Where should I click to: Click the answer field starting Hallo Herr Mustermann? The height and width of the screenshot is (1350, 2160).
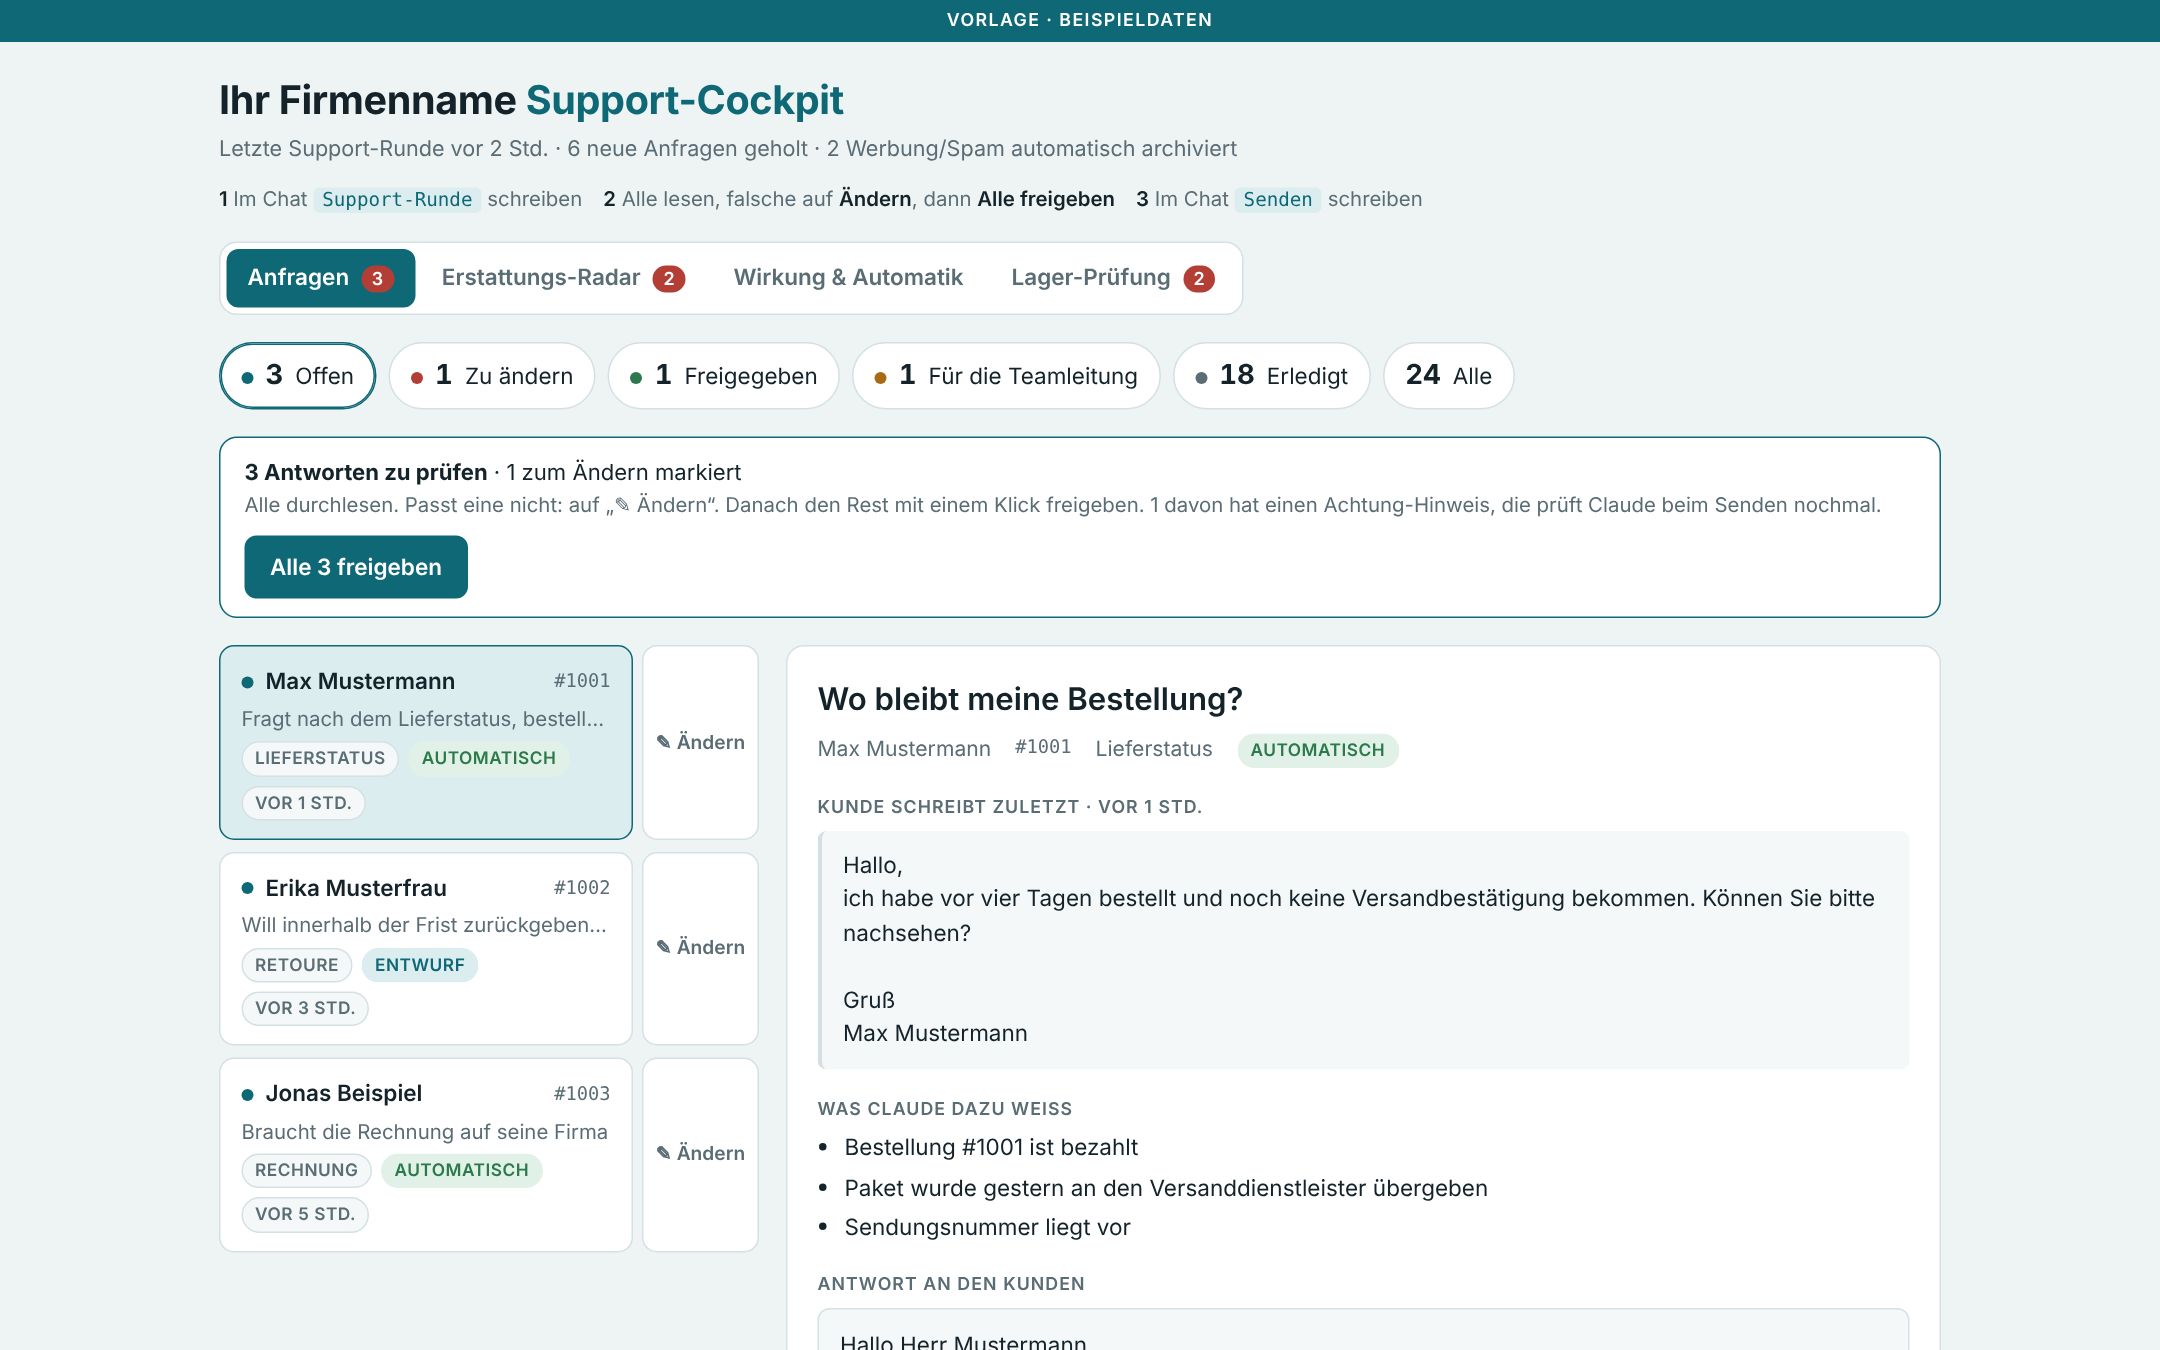pos(1364,1330)
